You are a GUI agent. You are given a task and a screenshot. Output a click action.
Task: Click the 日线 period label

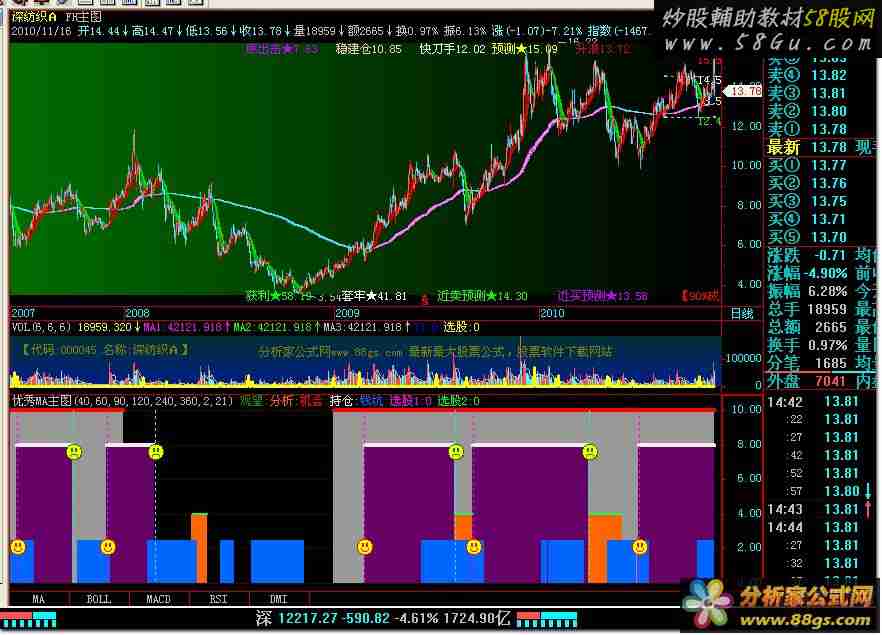[741, 313]
